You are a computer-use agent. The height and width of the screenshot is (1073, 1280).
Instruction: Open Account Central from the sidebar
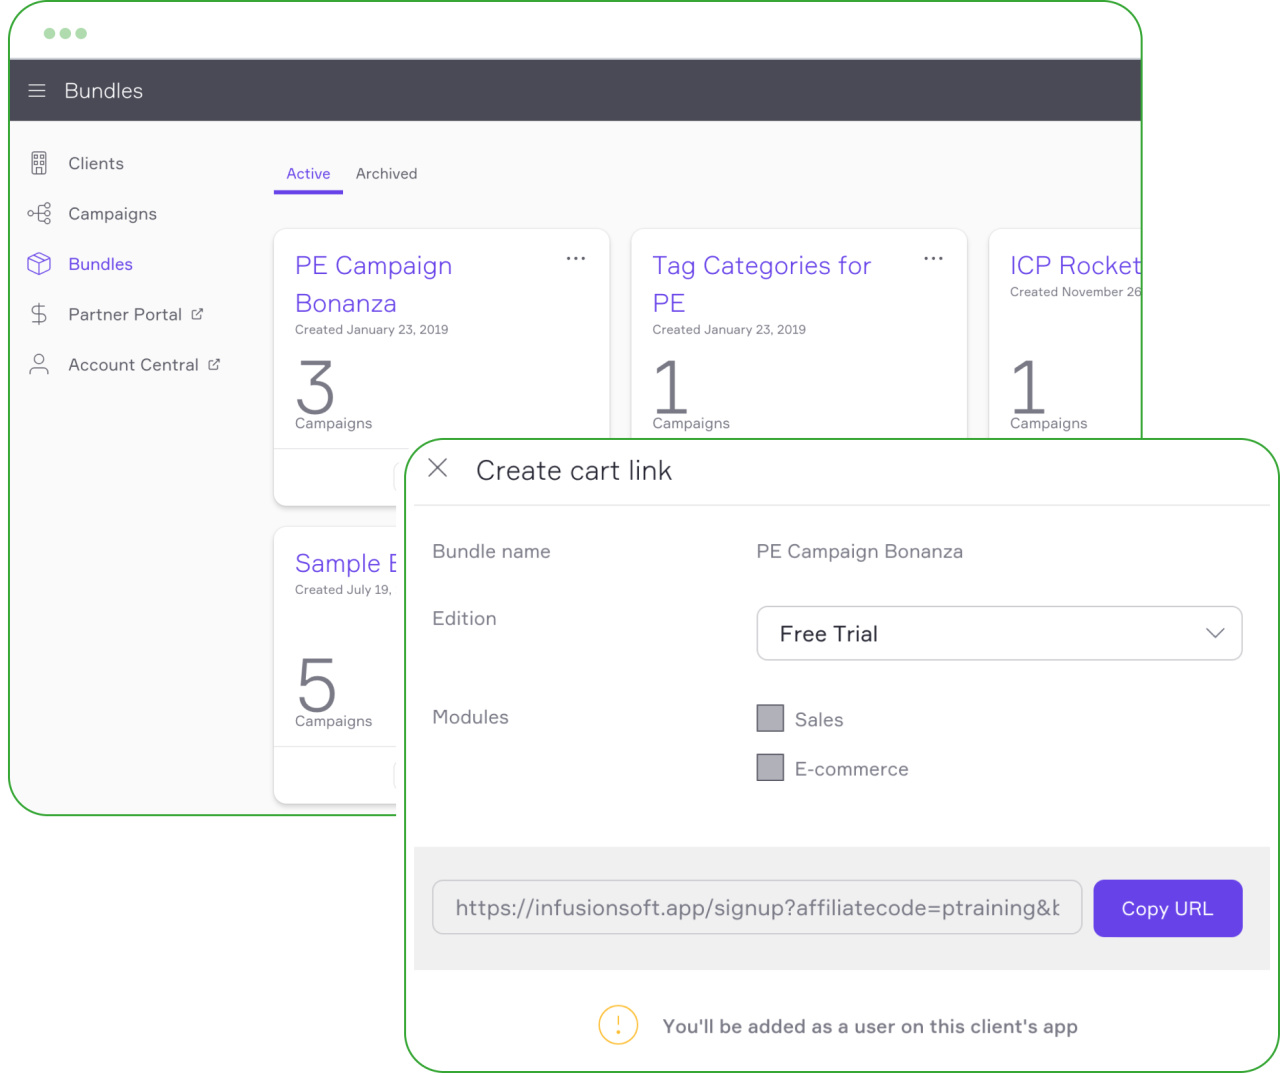pyautogui.click(x=133, y=365)
